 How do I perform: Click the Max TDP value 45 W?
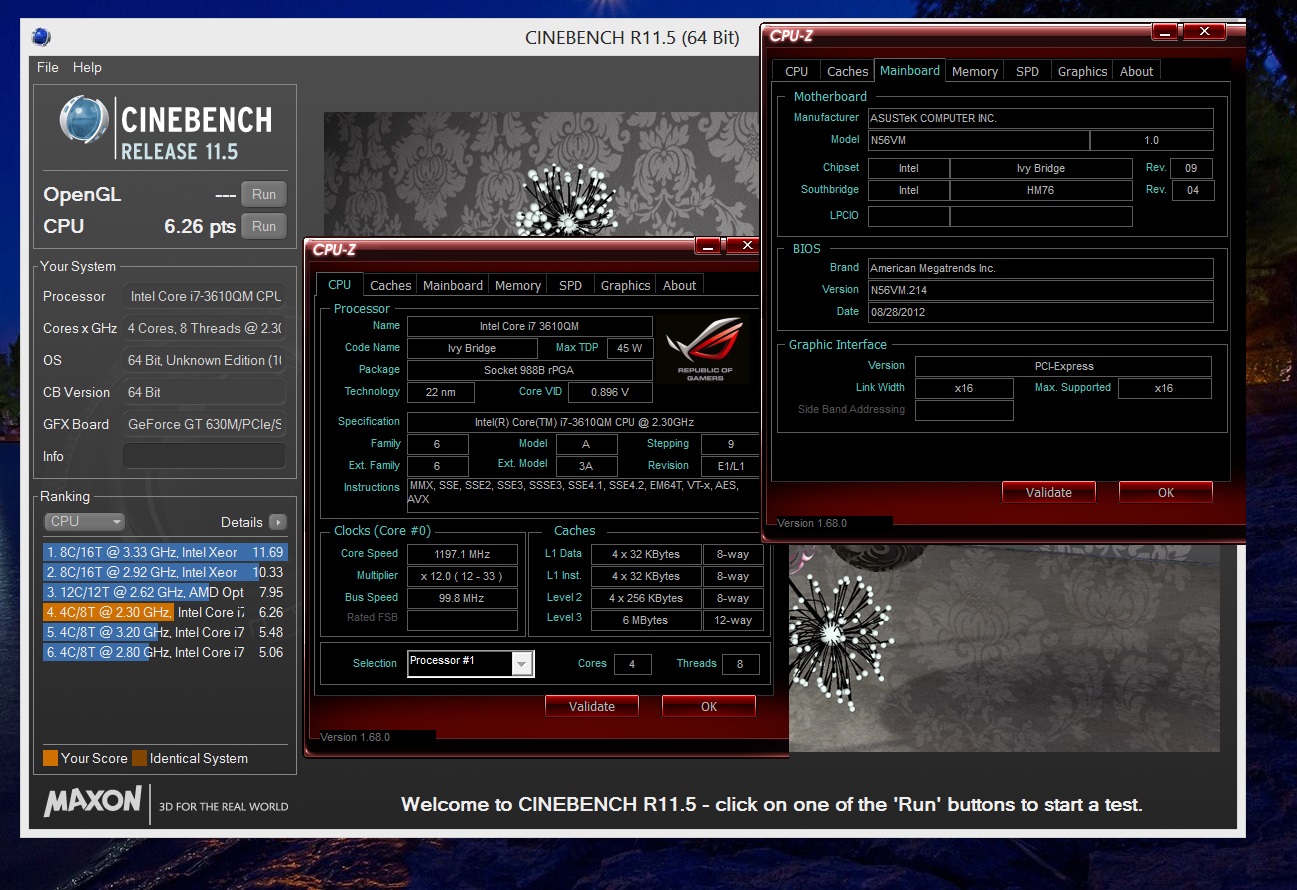click(630, 348)
